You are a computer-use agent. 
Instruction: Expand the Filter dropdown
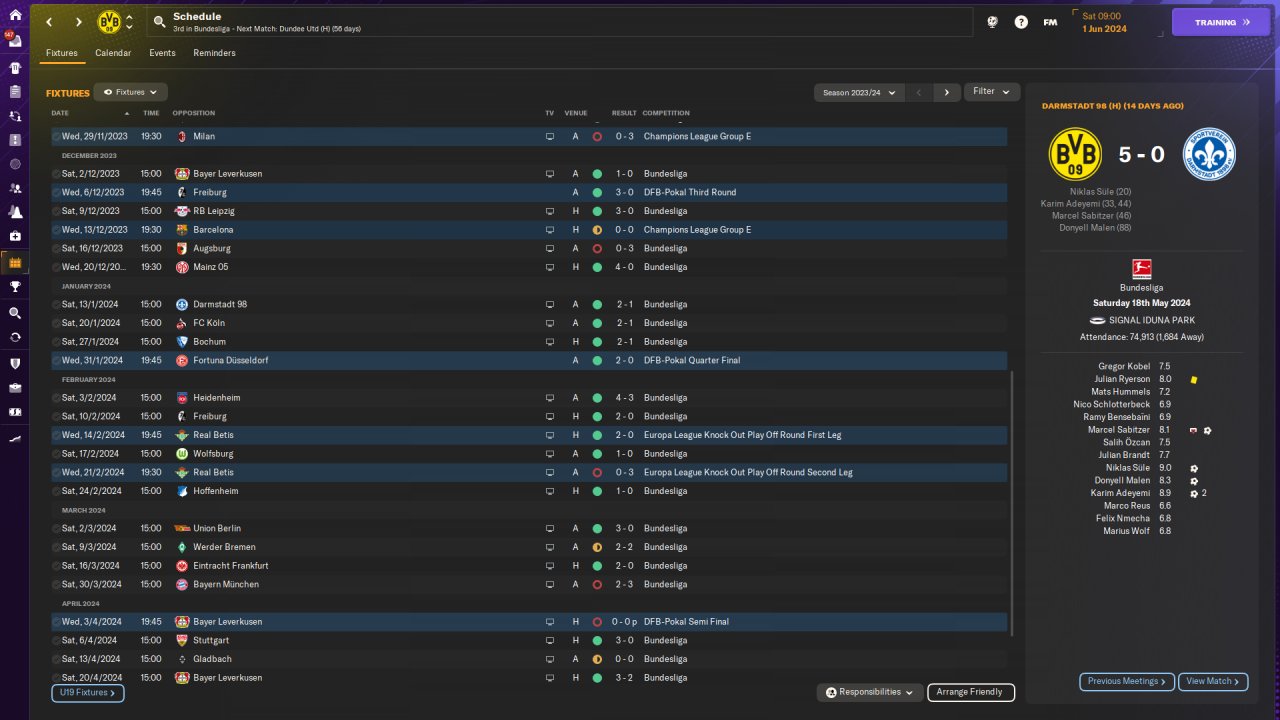click(x=992, y=92)
